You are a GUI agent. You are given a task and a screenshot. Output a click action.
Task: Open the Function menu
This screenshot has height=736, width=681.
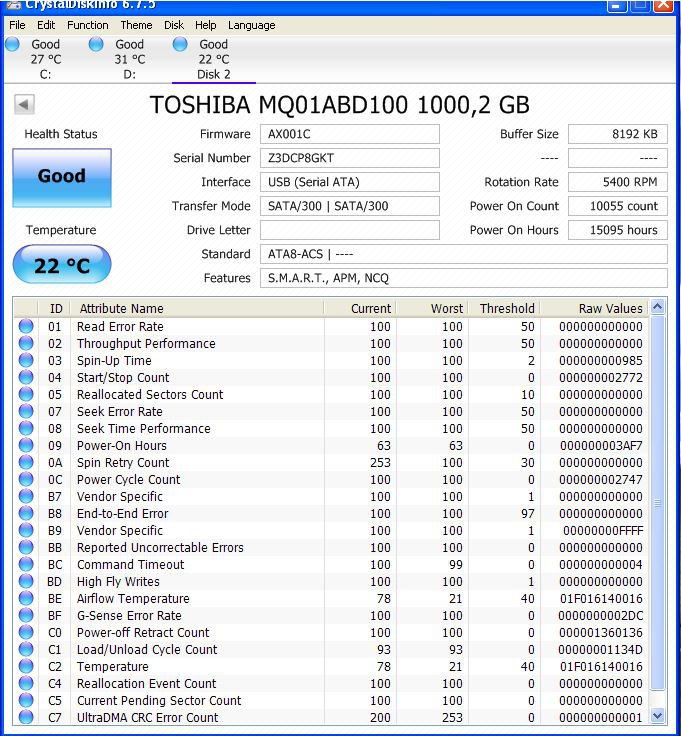point(88,25)
